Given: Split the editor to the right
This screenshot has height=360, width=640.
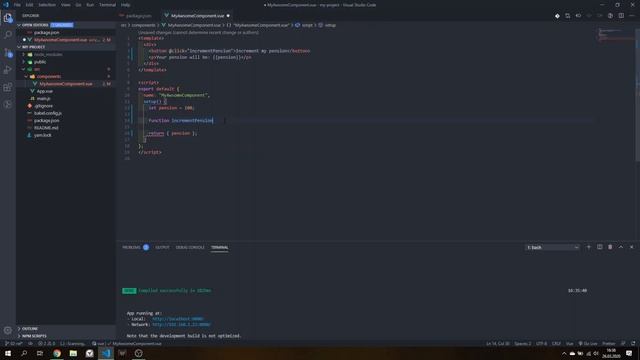Looking at the screenshot, I should click(x=621, y=16).
